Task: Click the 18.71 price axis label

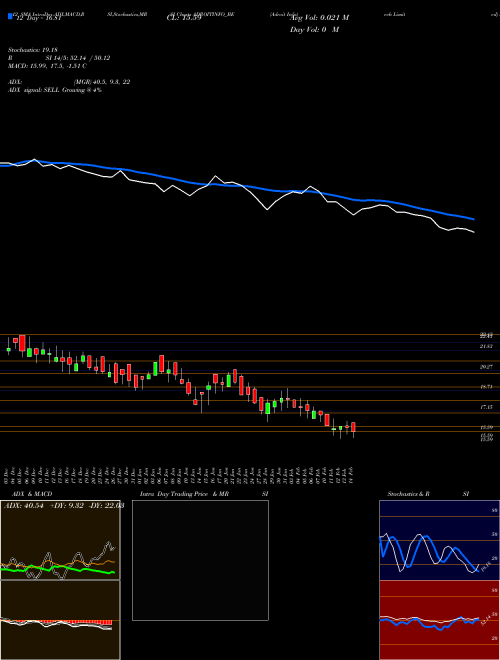Action: [486, 387]
